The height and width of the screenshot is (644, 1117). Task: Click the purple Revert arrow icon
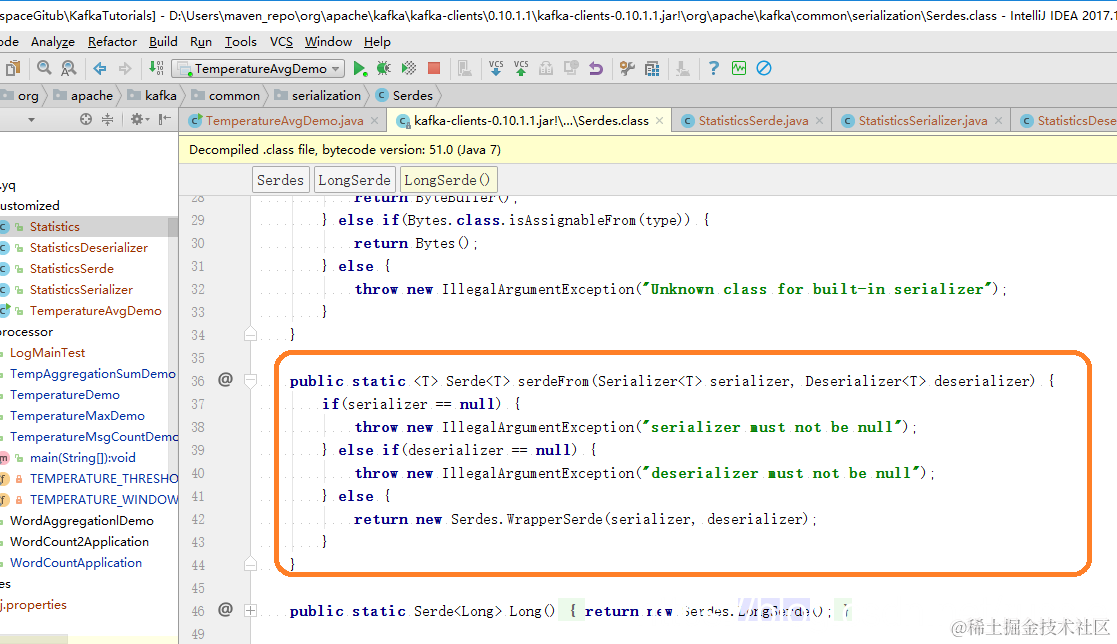pyautogui.click(x=596, y=68)
